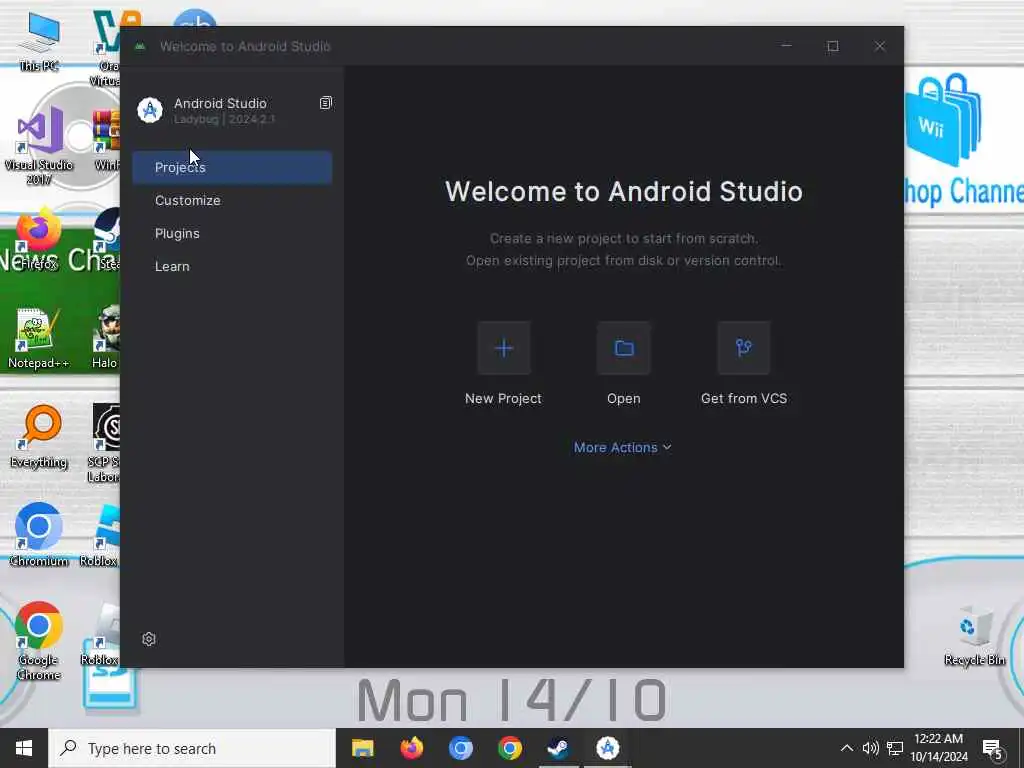
Task: Maximize the Android Studio welcome window
Action: (x=833, y=46)
